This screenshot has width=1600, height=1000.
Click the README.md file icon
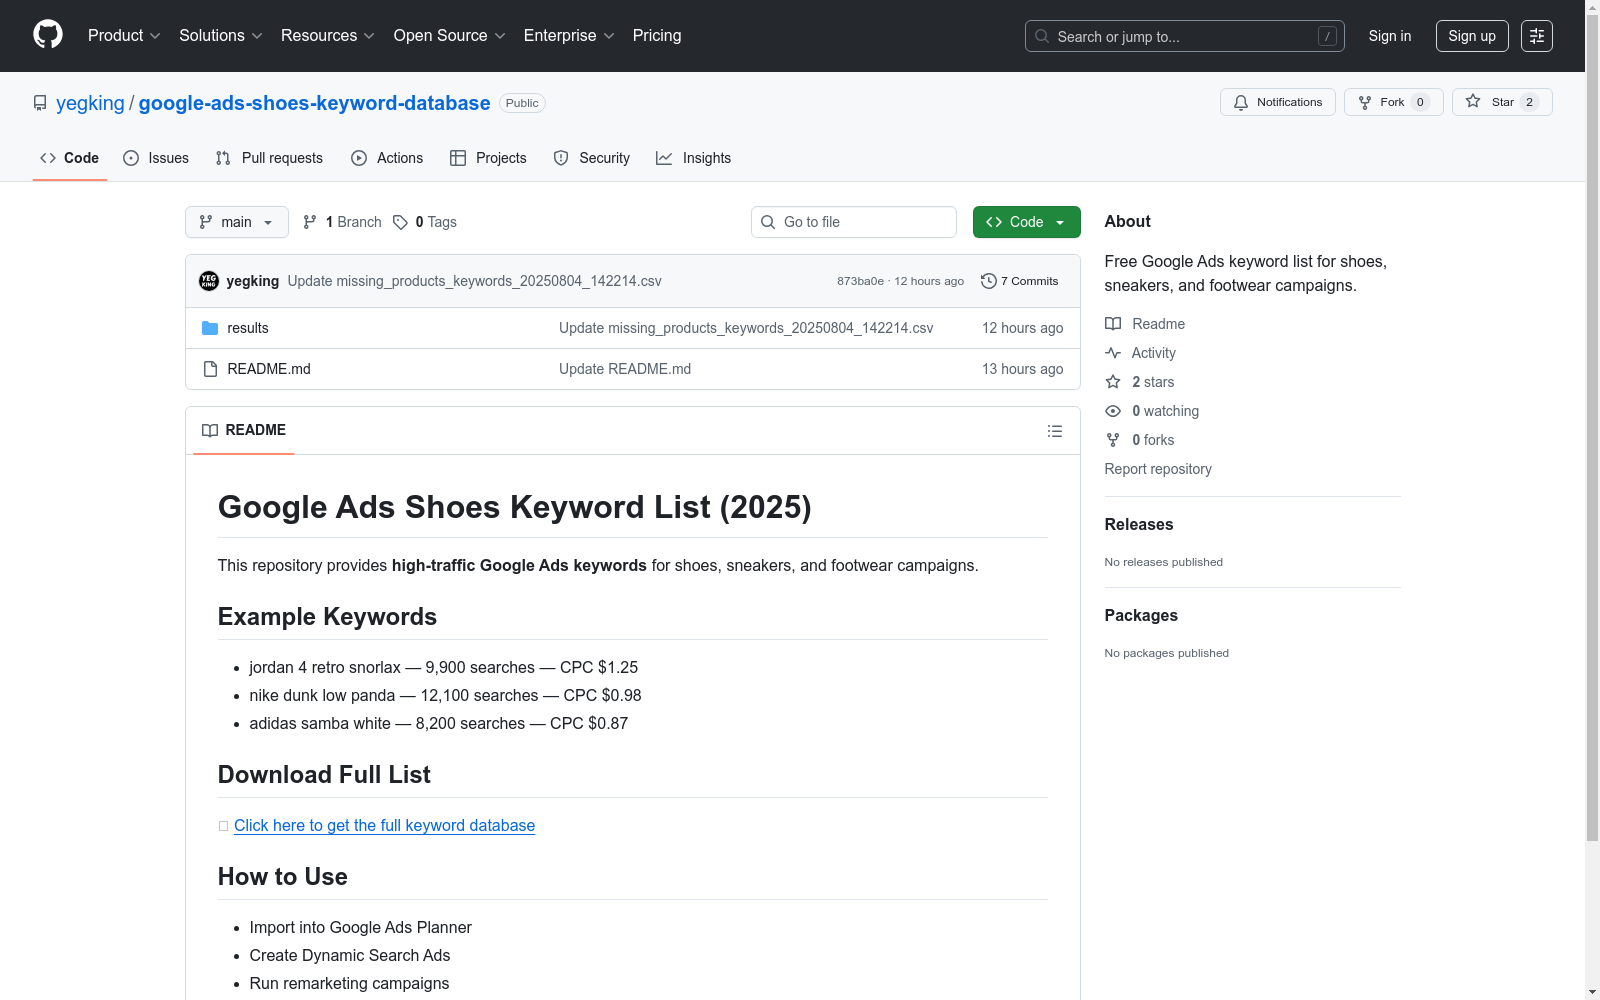click(210, 369)
